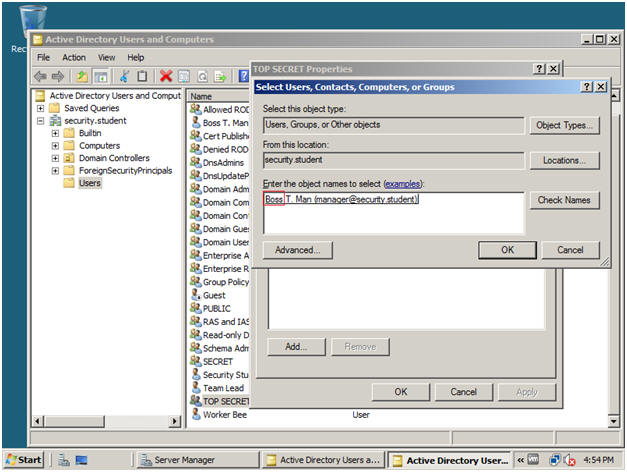This screenshot has width=627, height=472.
Task: Click in the object names text box
Action: coord(394,213)
